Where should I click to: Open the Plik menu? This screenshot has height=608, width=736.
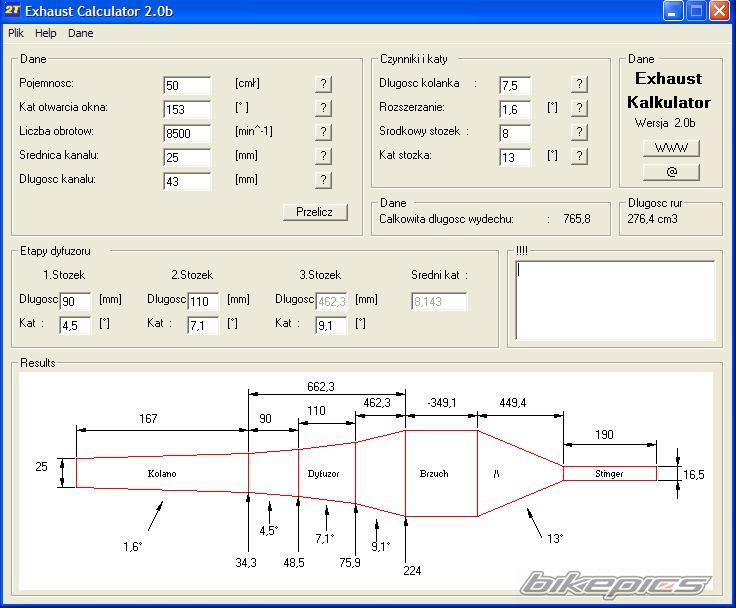(16, 33)
